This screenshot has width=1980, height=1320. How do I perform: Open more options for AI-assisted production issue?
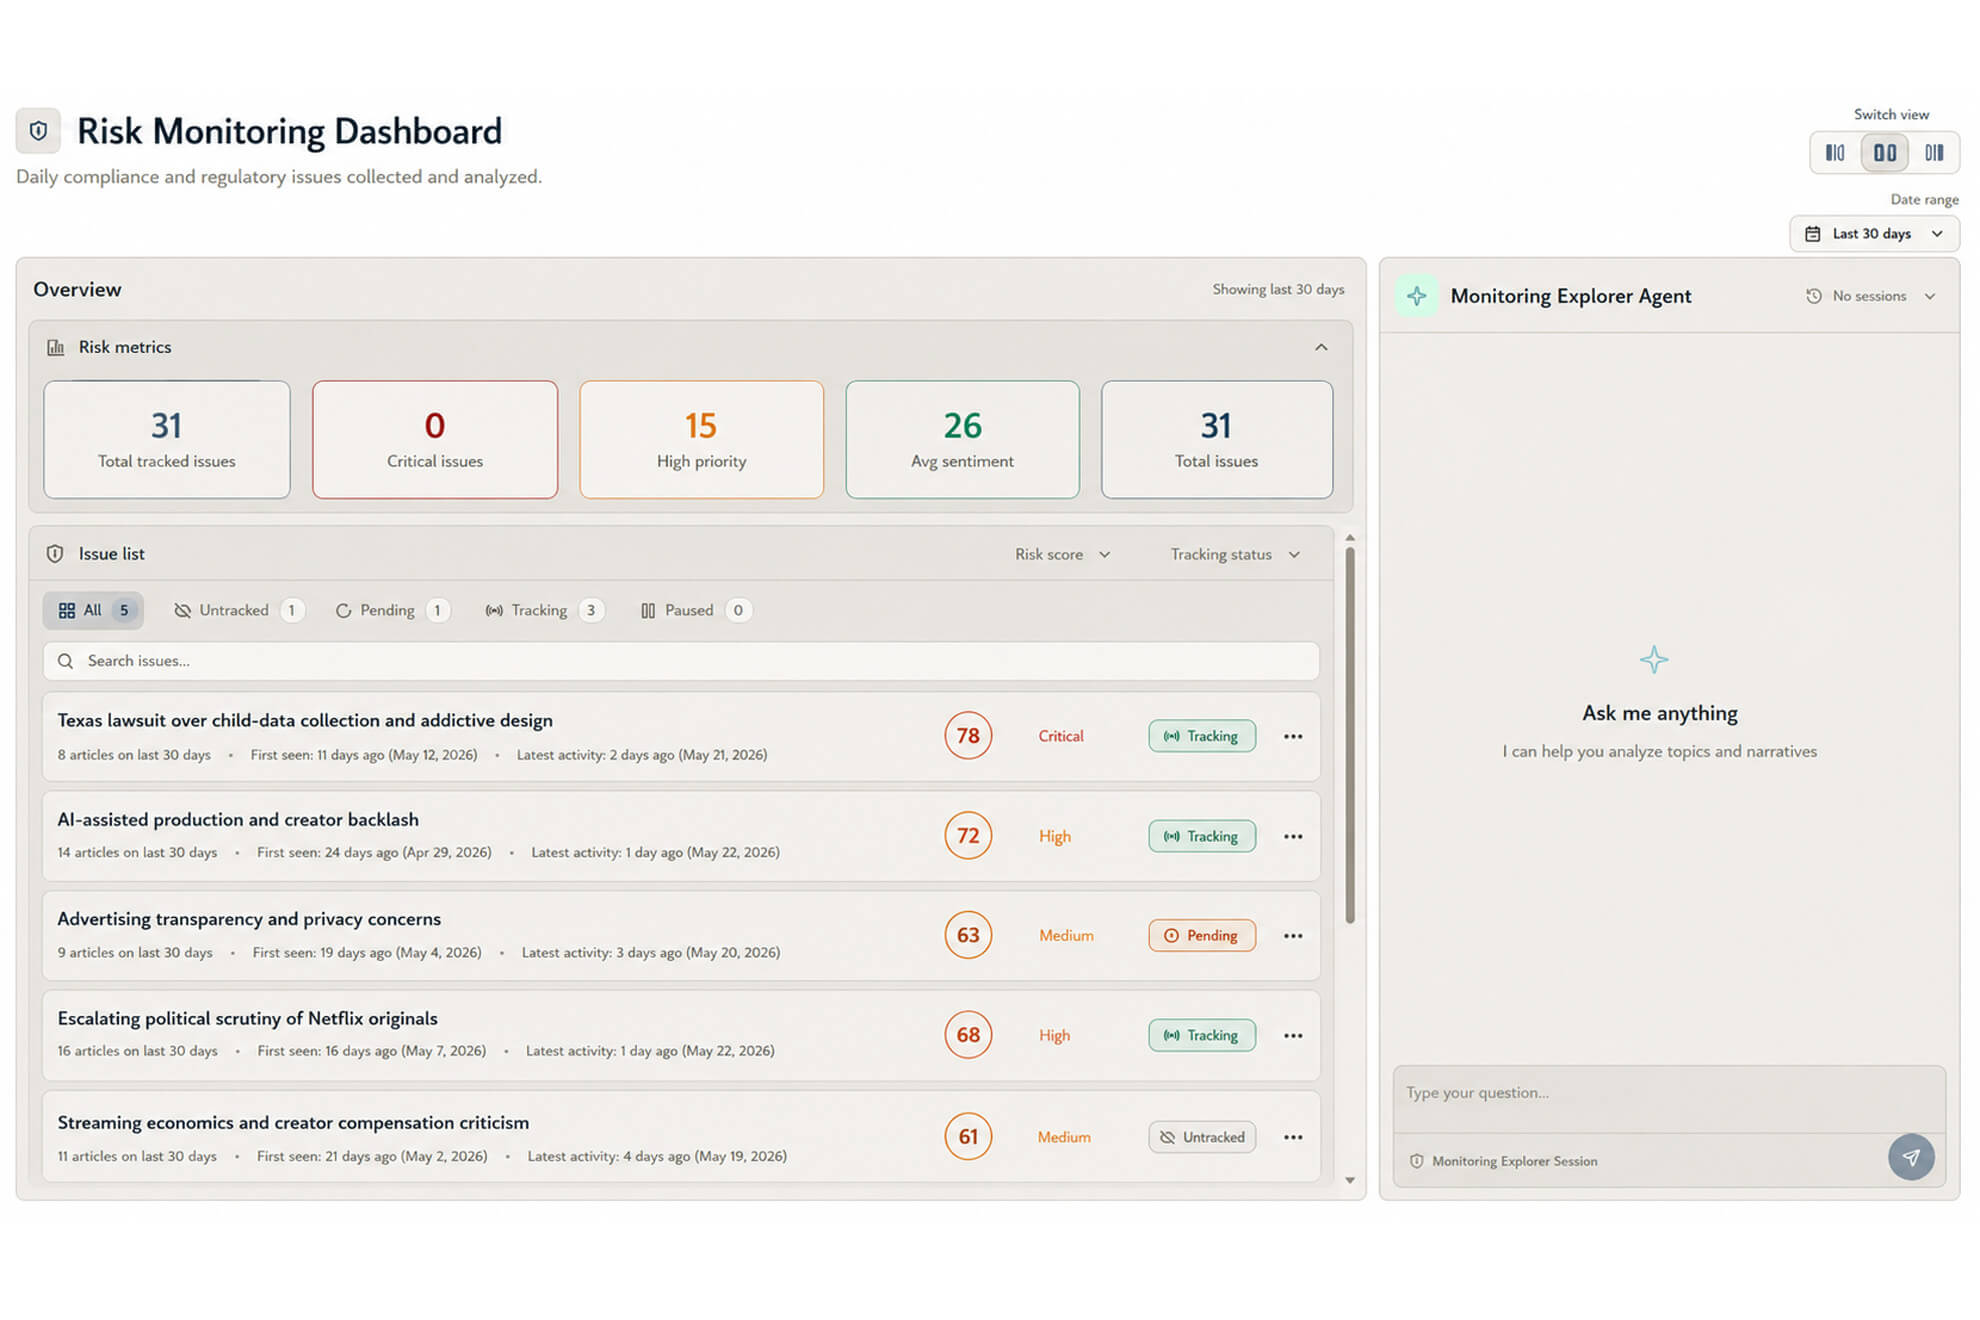(x=1293, y=836)
